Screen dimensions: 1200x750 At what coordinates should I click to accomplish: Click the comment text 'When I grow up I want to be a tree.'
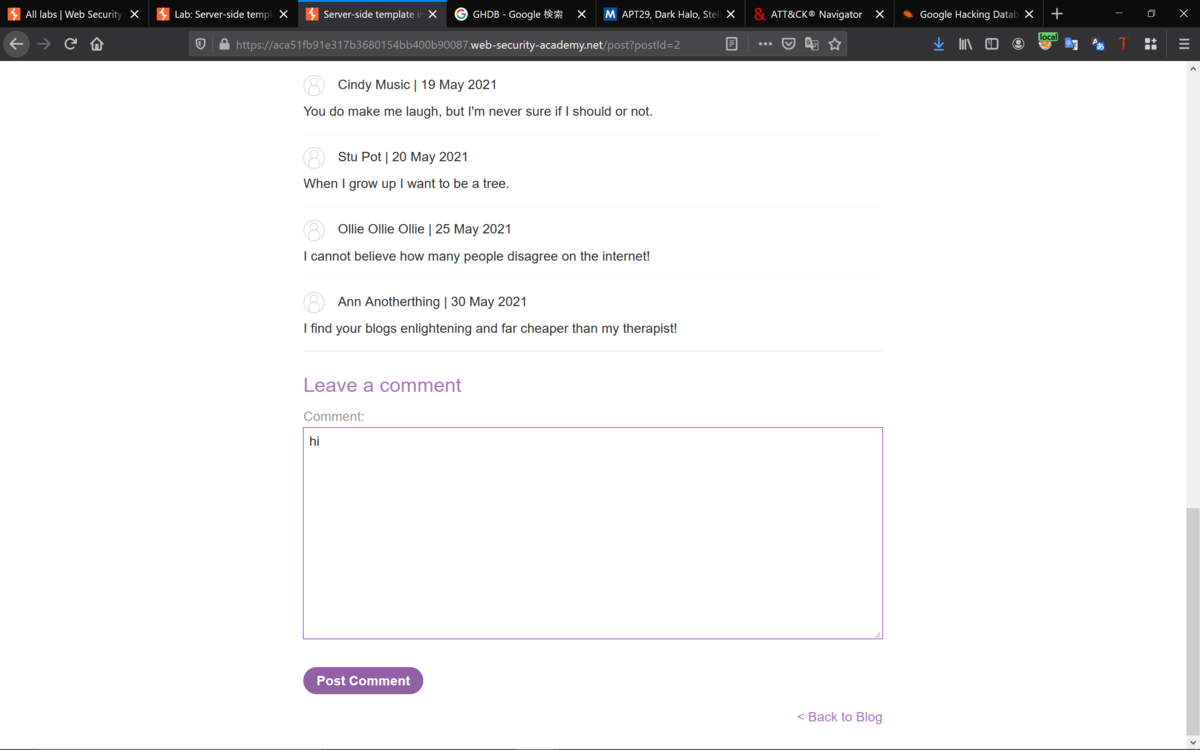click(x=406, y=184)
